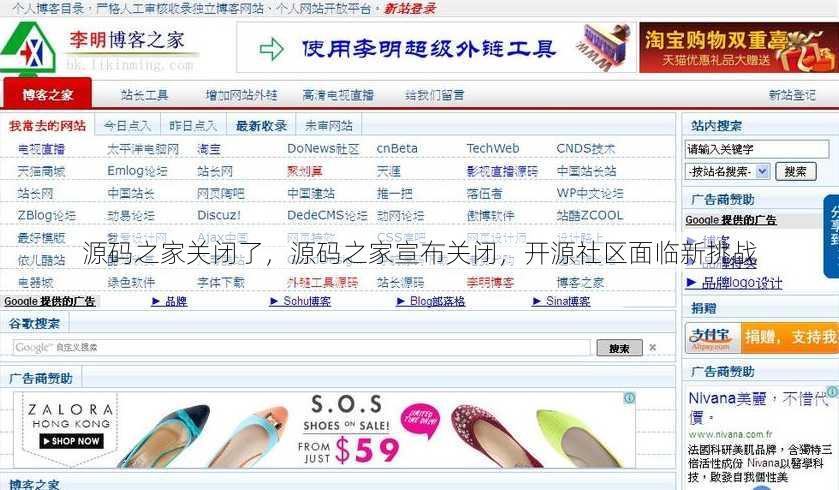Open the 太平洋电脑网 link

click(143, 149)
